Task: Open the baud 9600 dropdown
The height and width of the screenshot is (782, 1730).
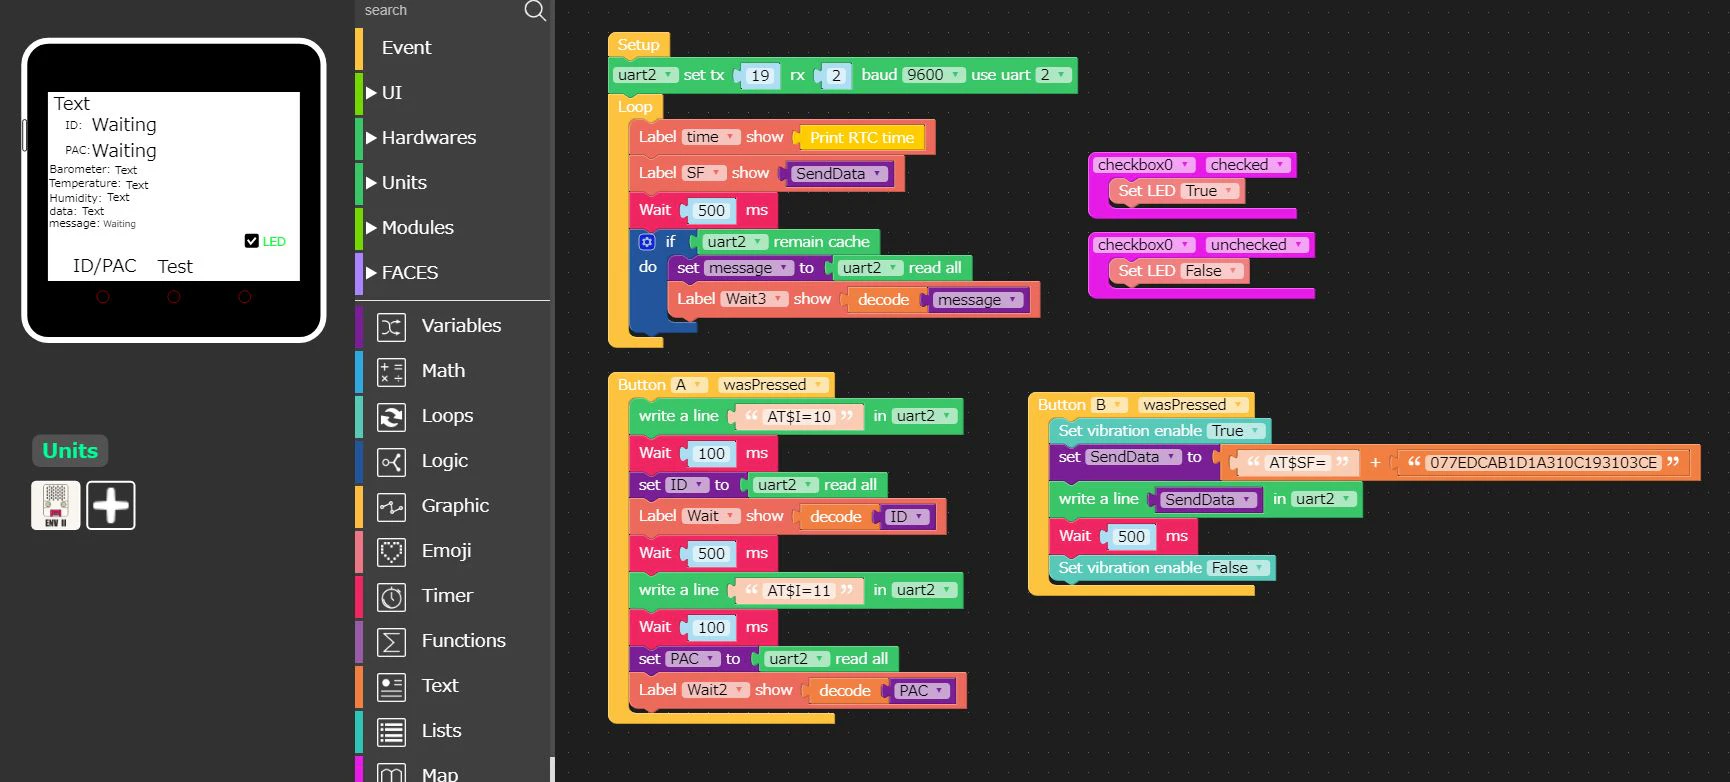Action: pyautogui.click(x=934, y=75)
